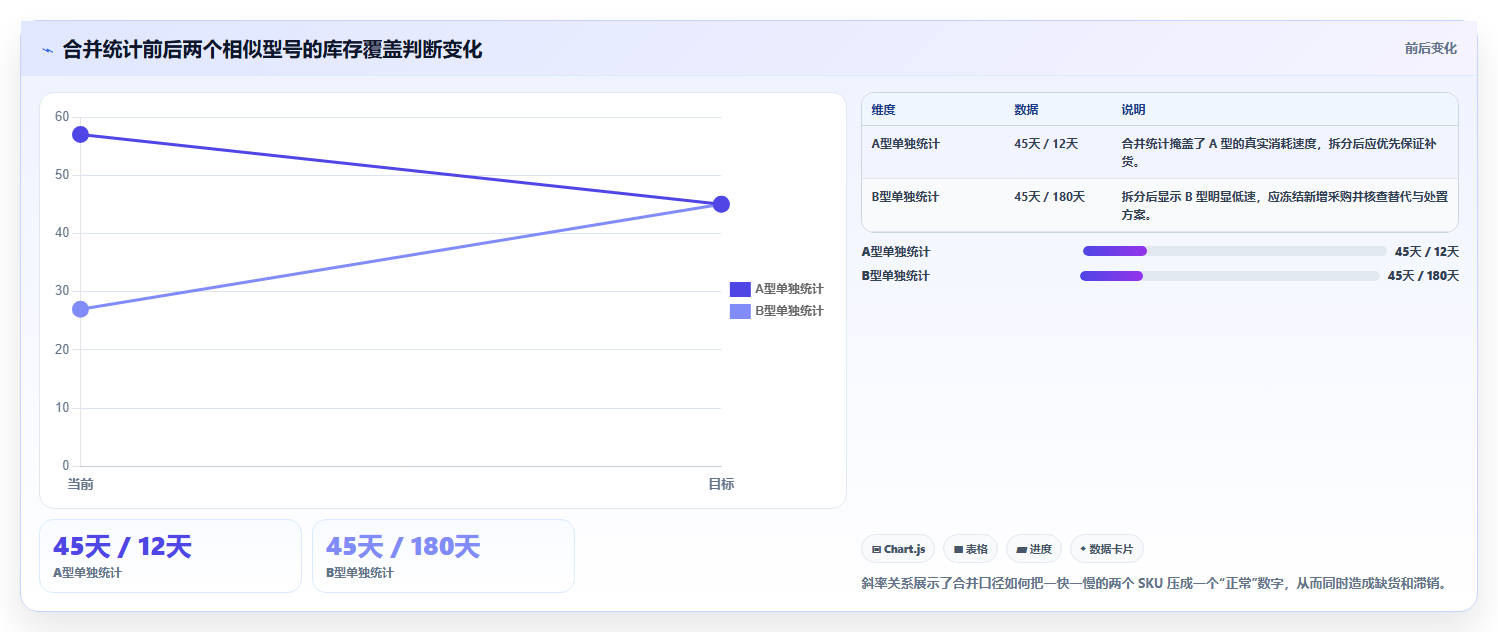The height and width of the screenshot is (632, 1498).
Task: Click the y-axis value 60
Action: pos(62,117)
